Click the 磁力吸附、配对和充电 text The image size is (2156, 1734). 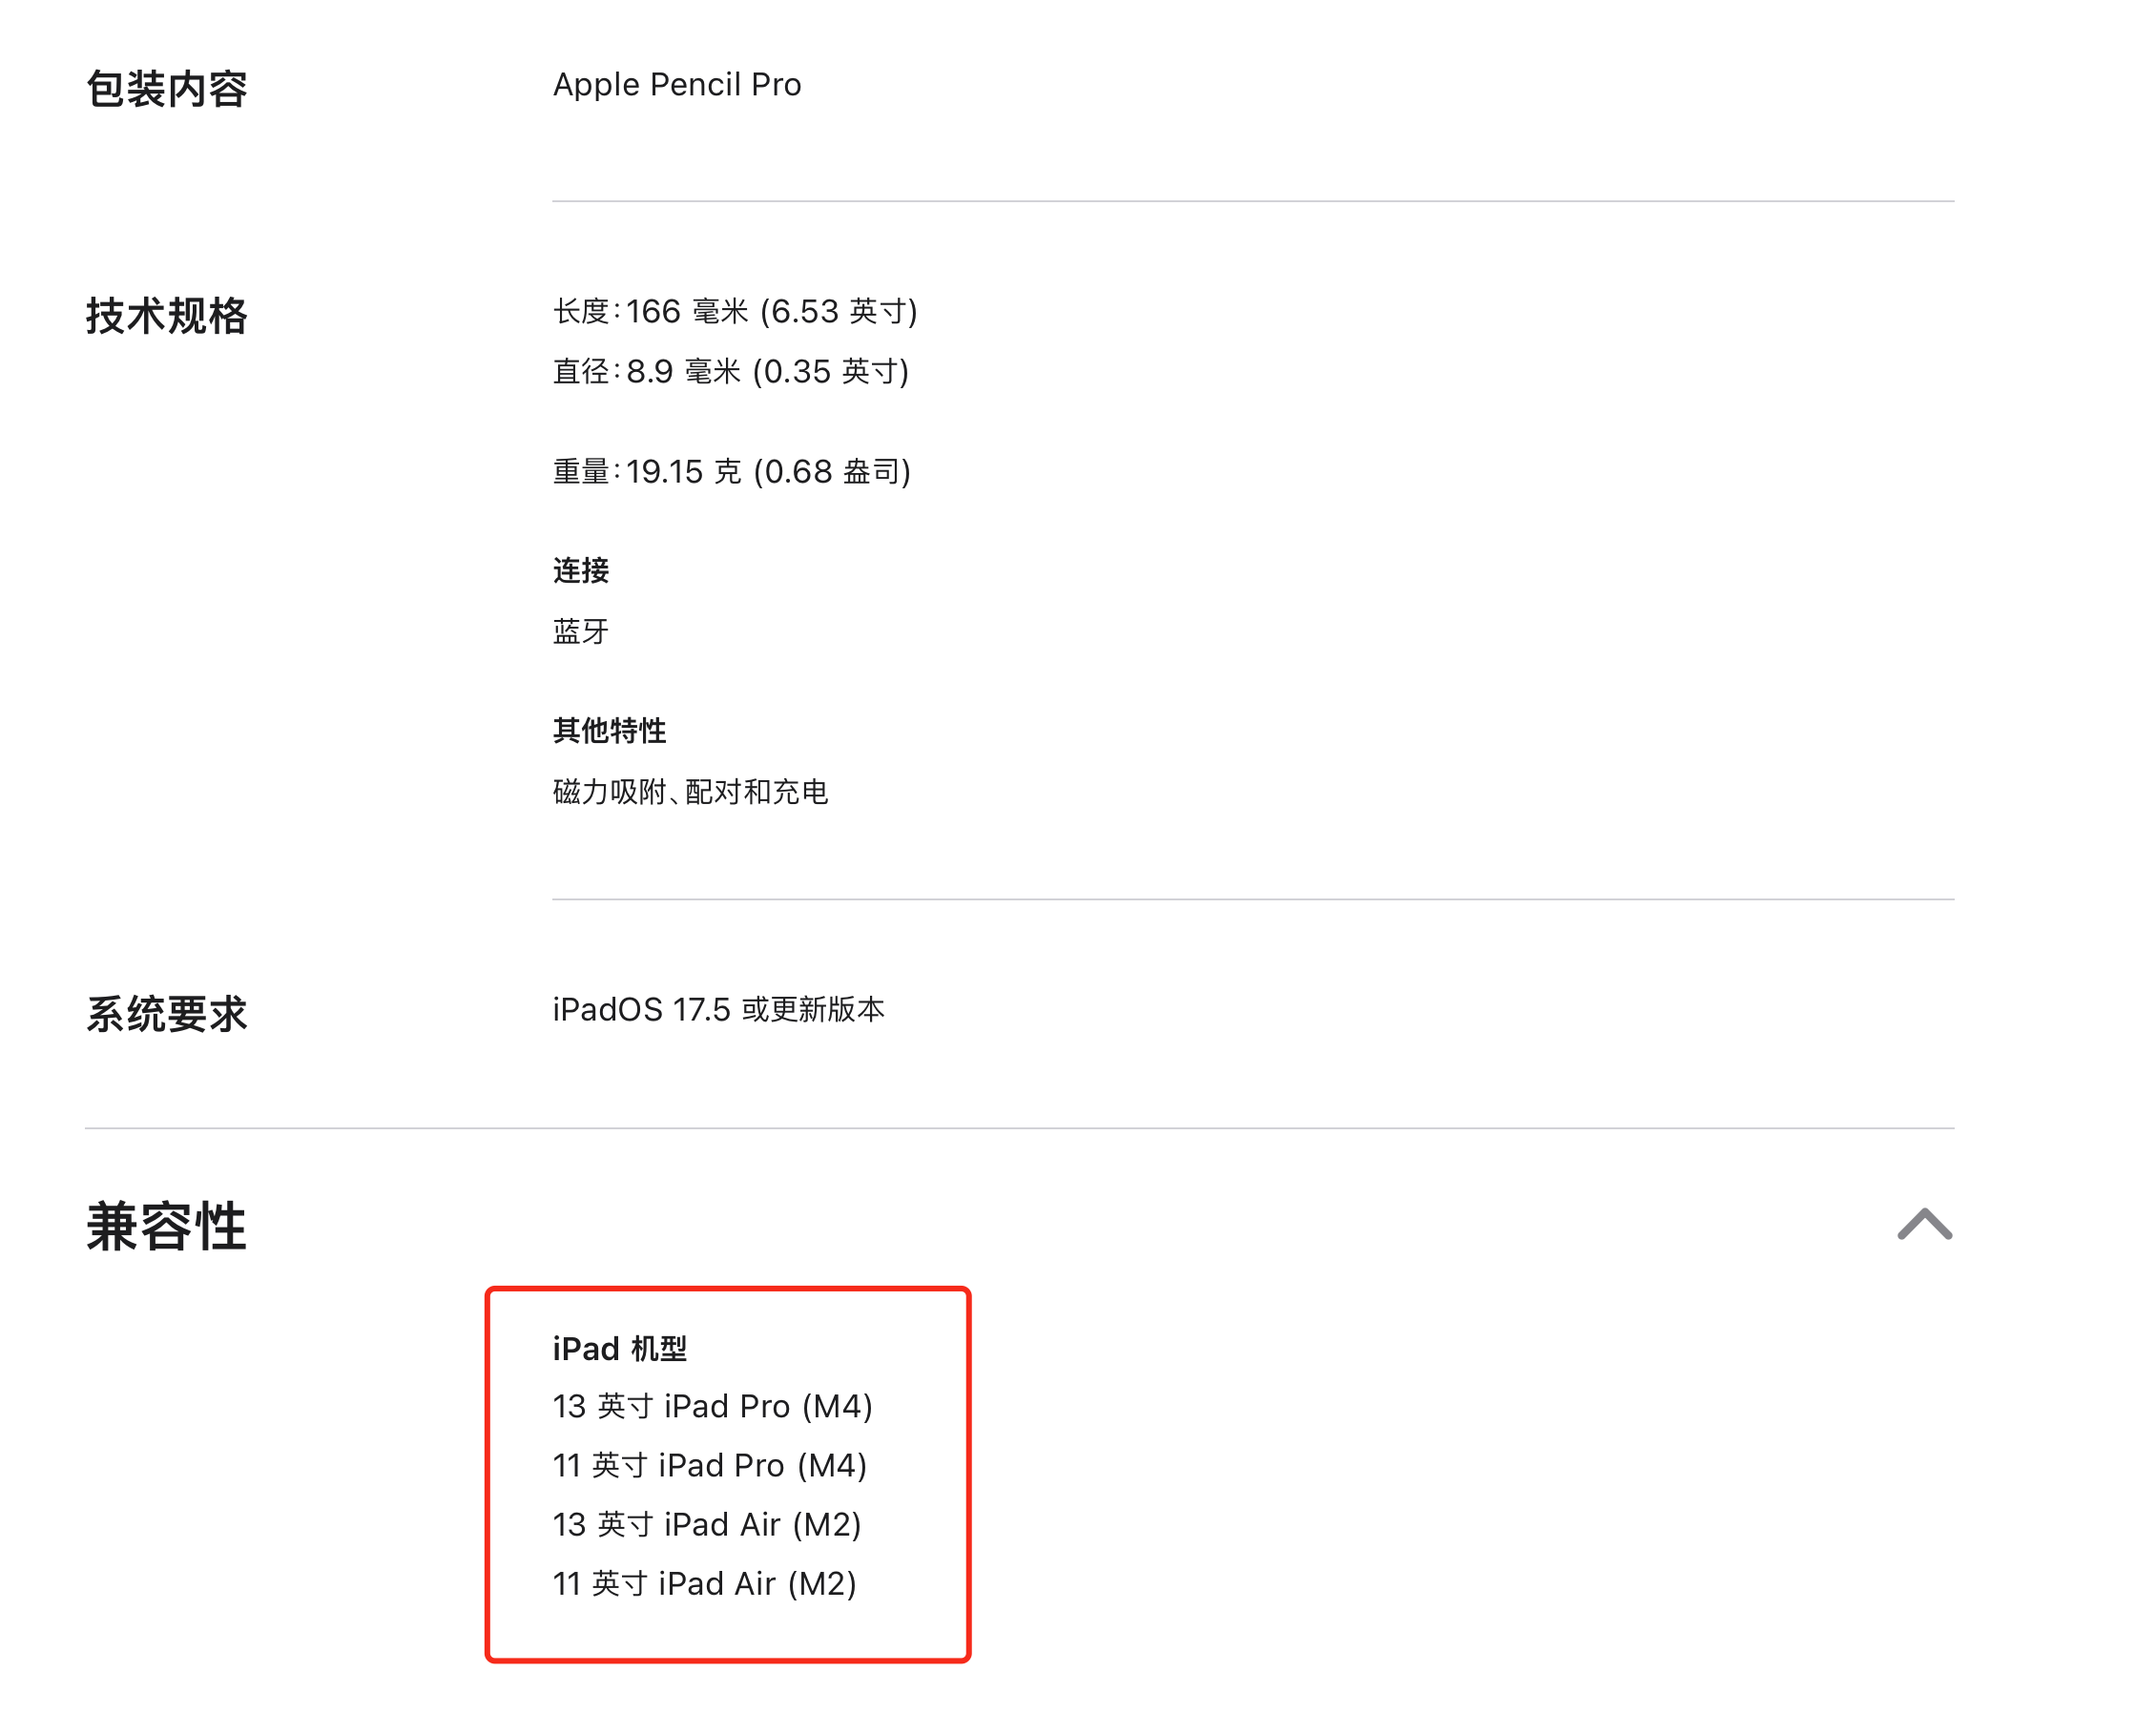[690, 792]
